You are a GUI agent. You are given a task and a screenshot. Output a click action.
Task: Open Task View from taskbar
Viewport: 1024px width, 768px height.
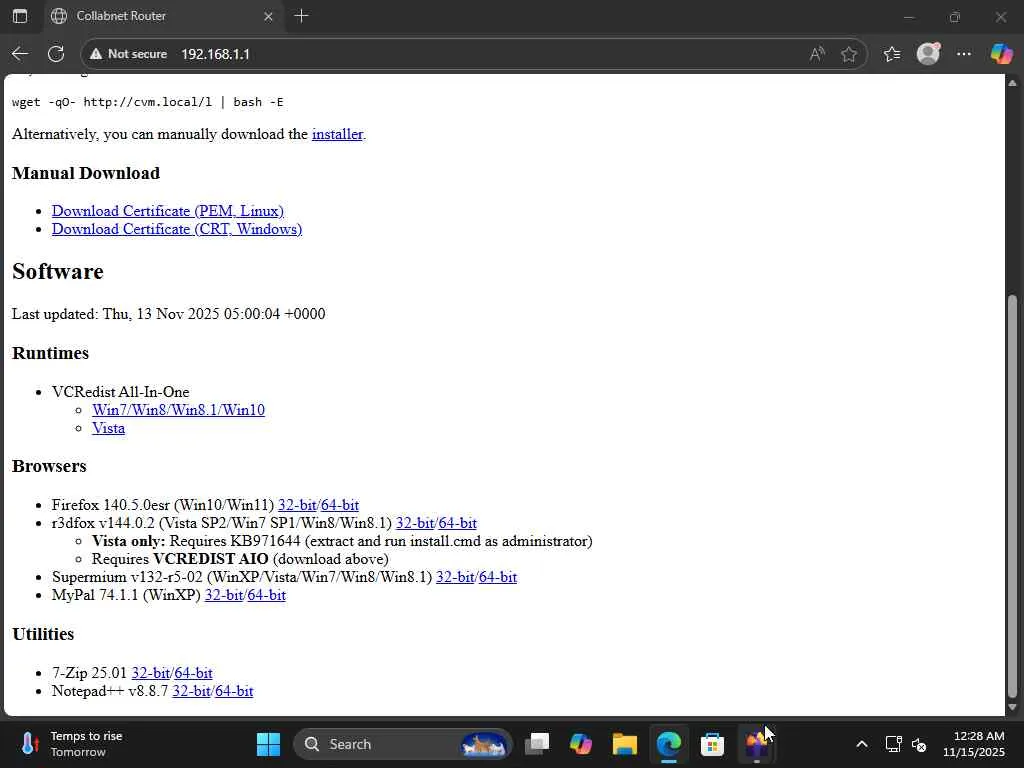click(537, 744)
